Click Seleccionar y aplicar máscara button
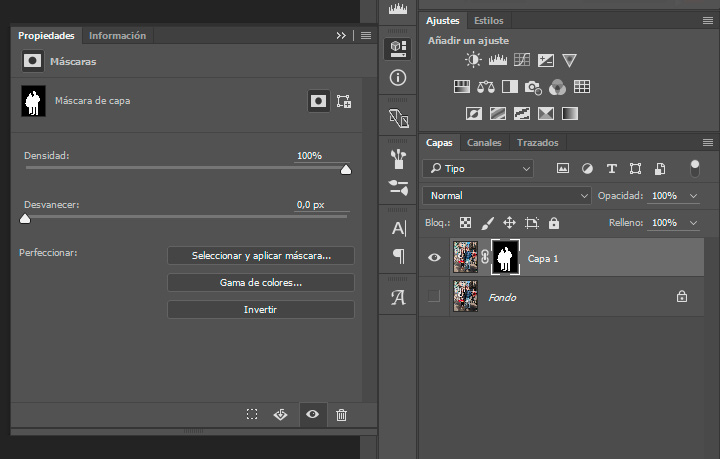 (261, 256)
